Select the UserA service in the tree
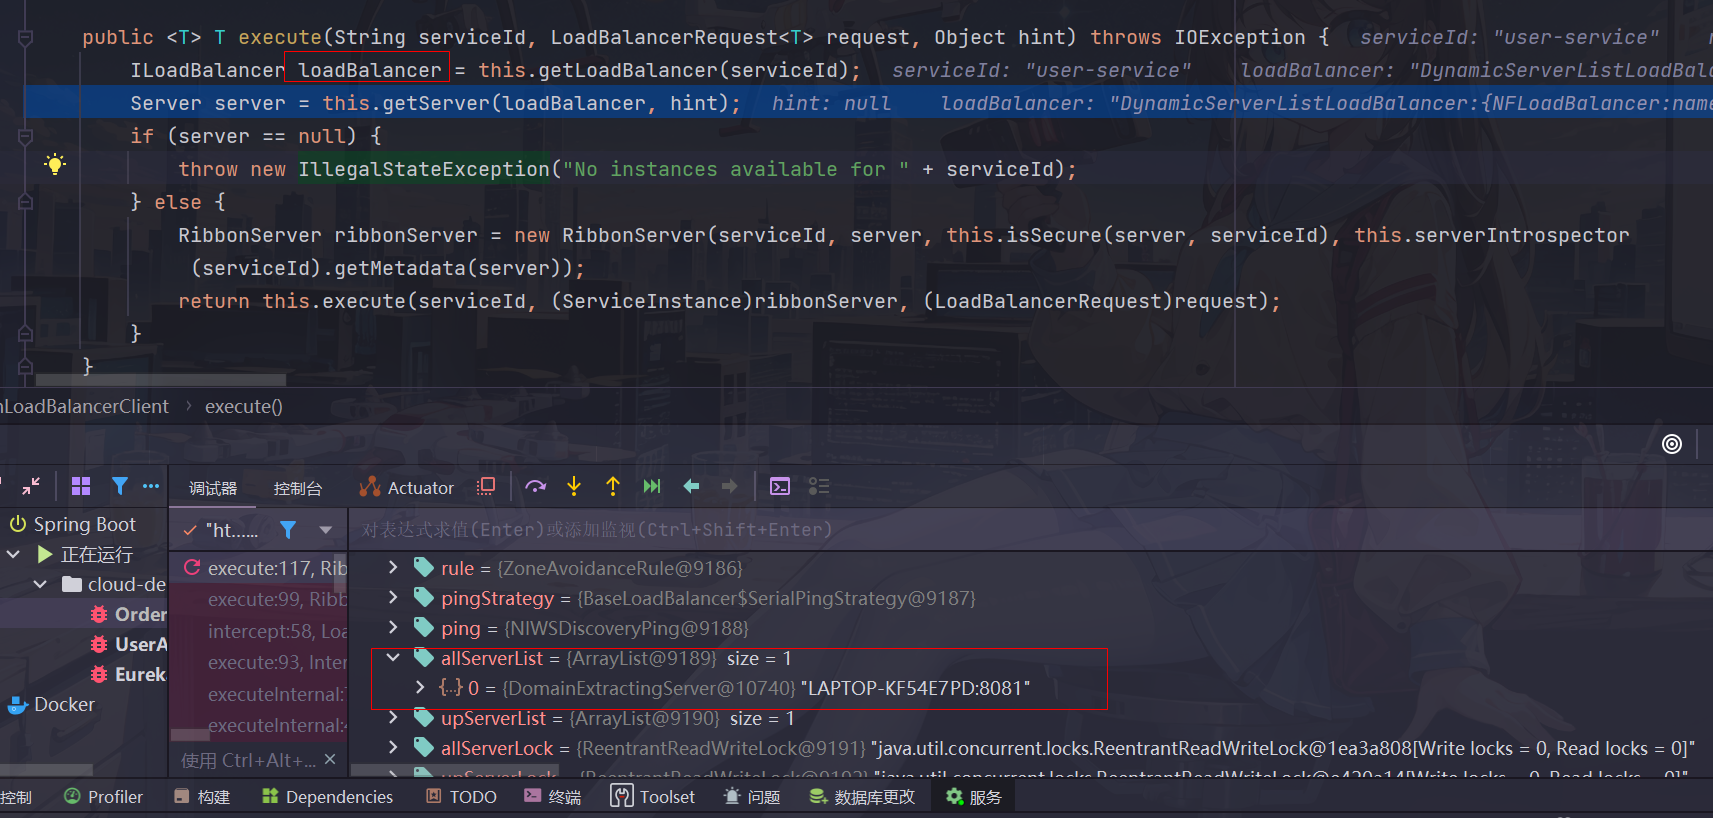 coord(128,644)
